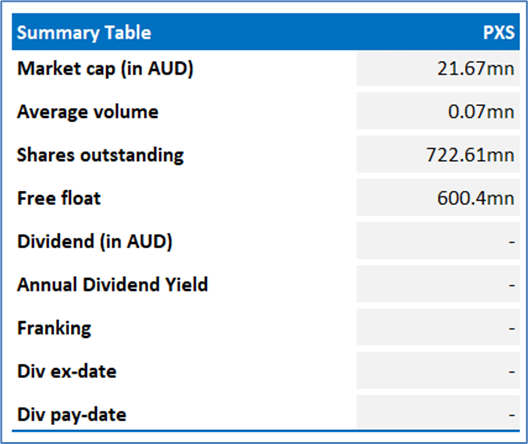Click the Average volume row label
The width and height of the screenshot is (528, 444).
88,112
